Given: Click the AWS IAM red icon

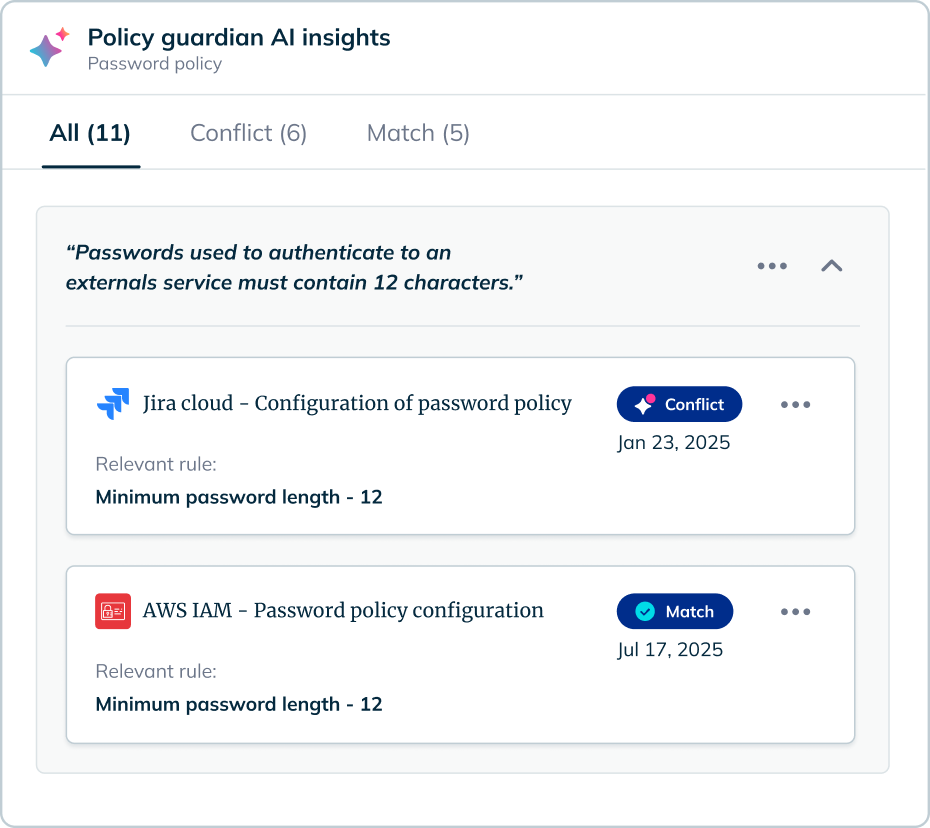Looking at the screenshot, I should [113, 611].
